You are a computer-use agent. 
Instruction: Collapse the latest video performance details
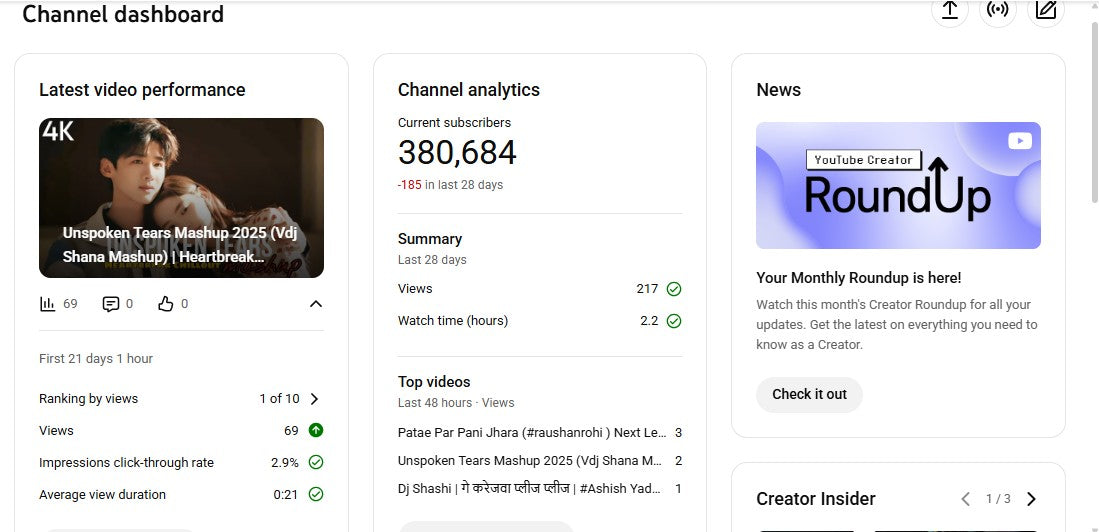click(x=316, y=304)
